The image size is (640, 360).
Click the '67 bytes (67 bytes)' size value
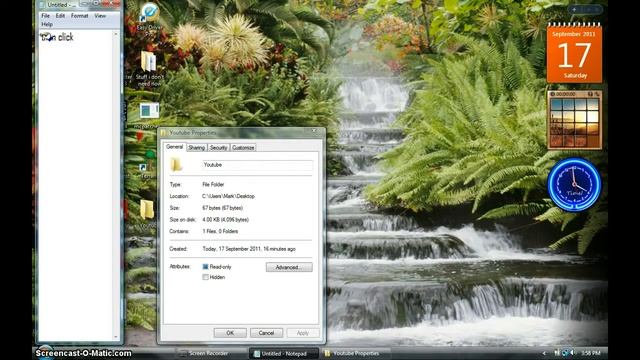pos(222,208)
